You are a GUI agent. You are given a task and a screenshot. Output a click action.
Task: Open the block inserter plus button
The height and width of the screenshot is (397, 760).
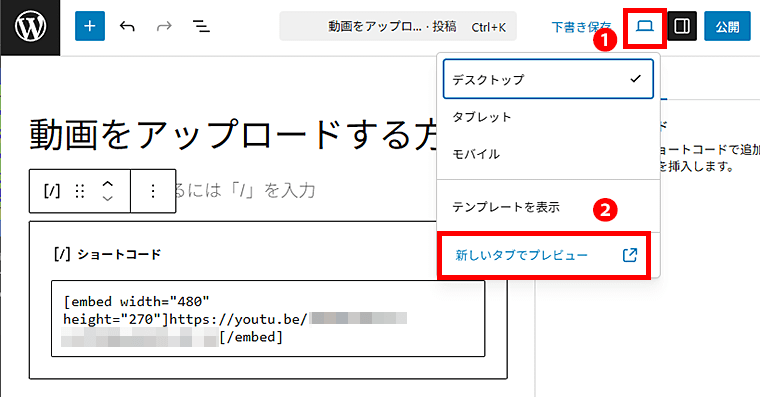pyautogui.click(x=90, y=26)
